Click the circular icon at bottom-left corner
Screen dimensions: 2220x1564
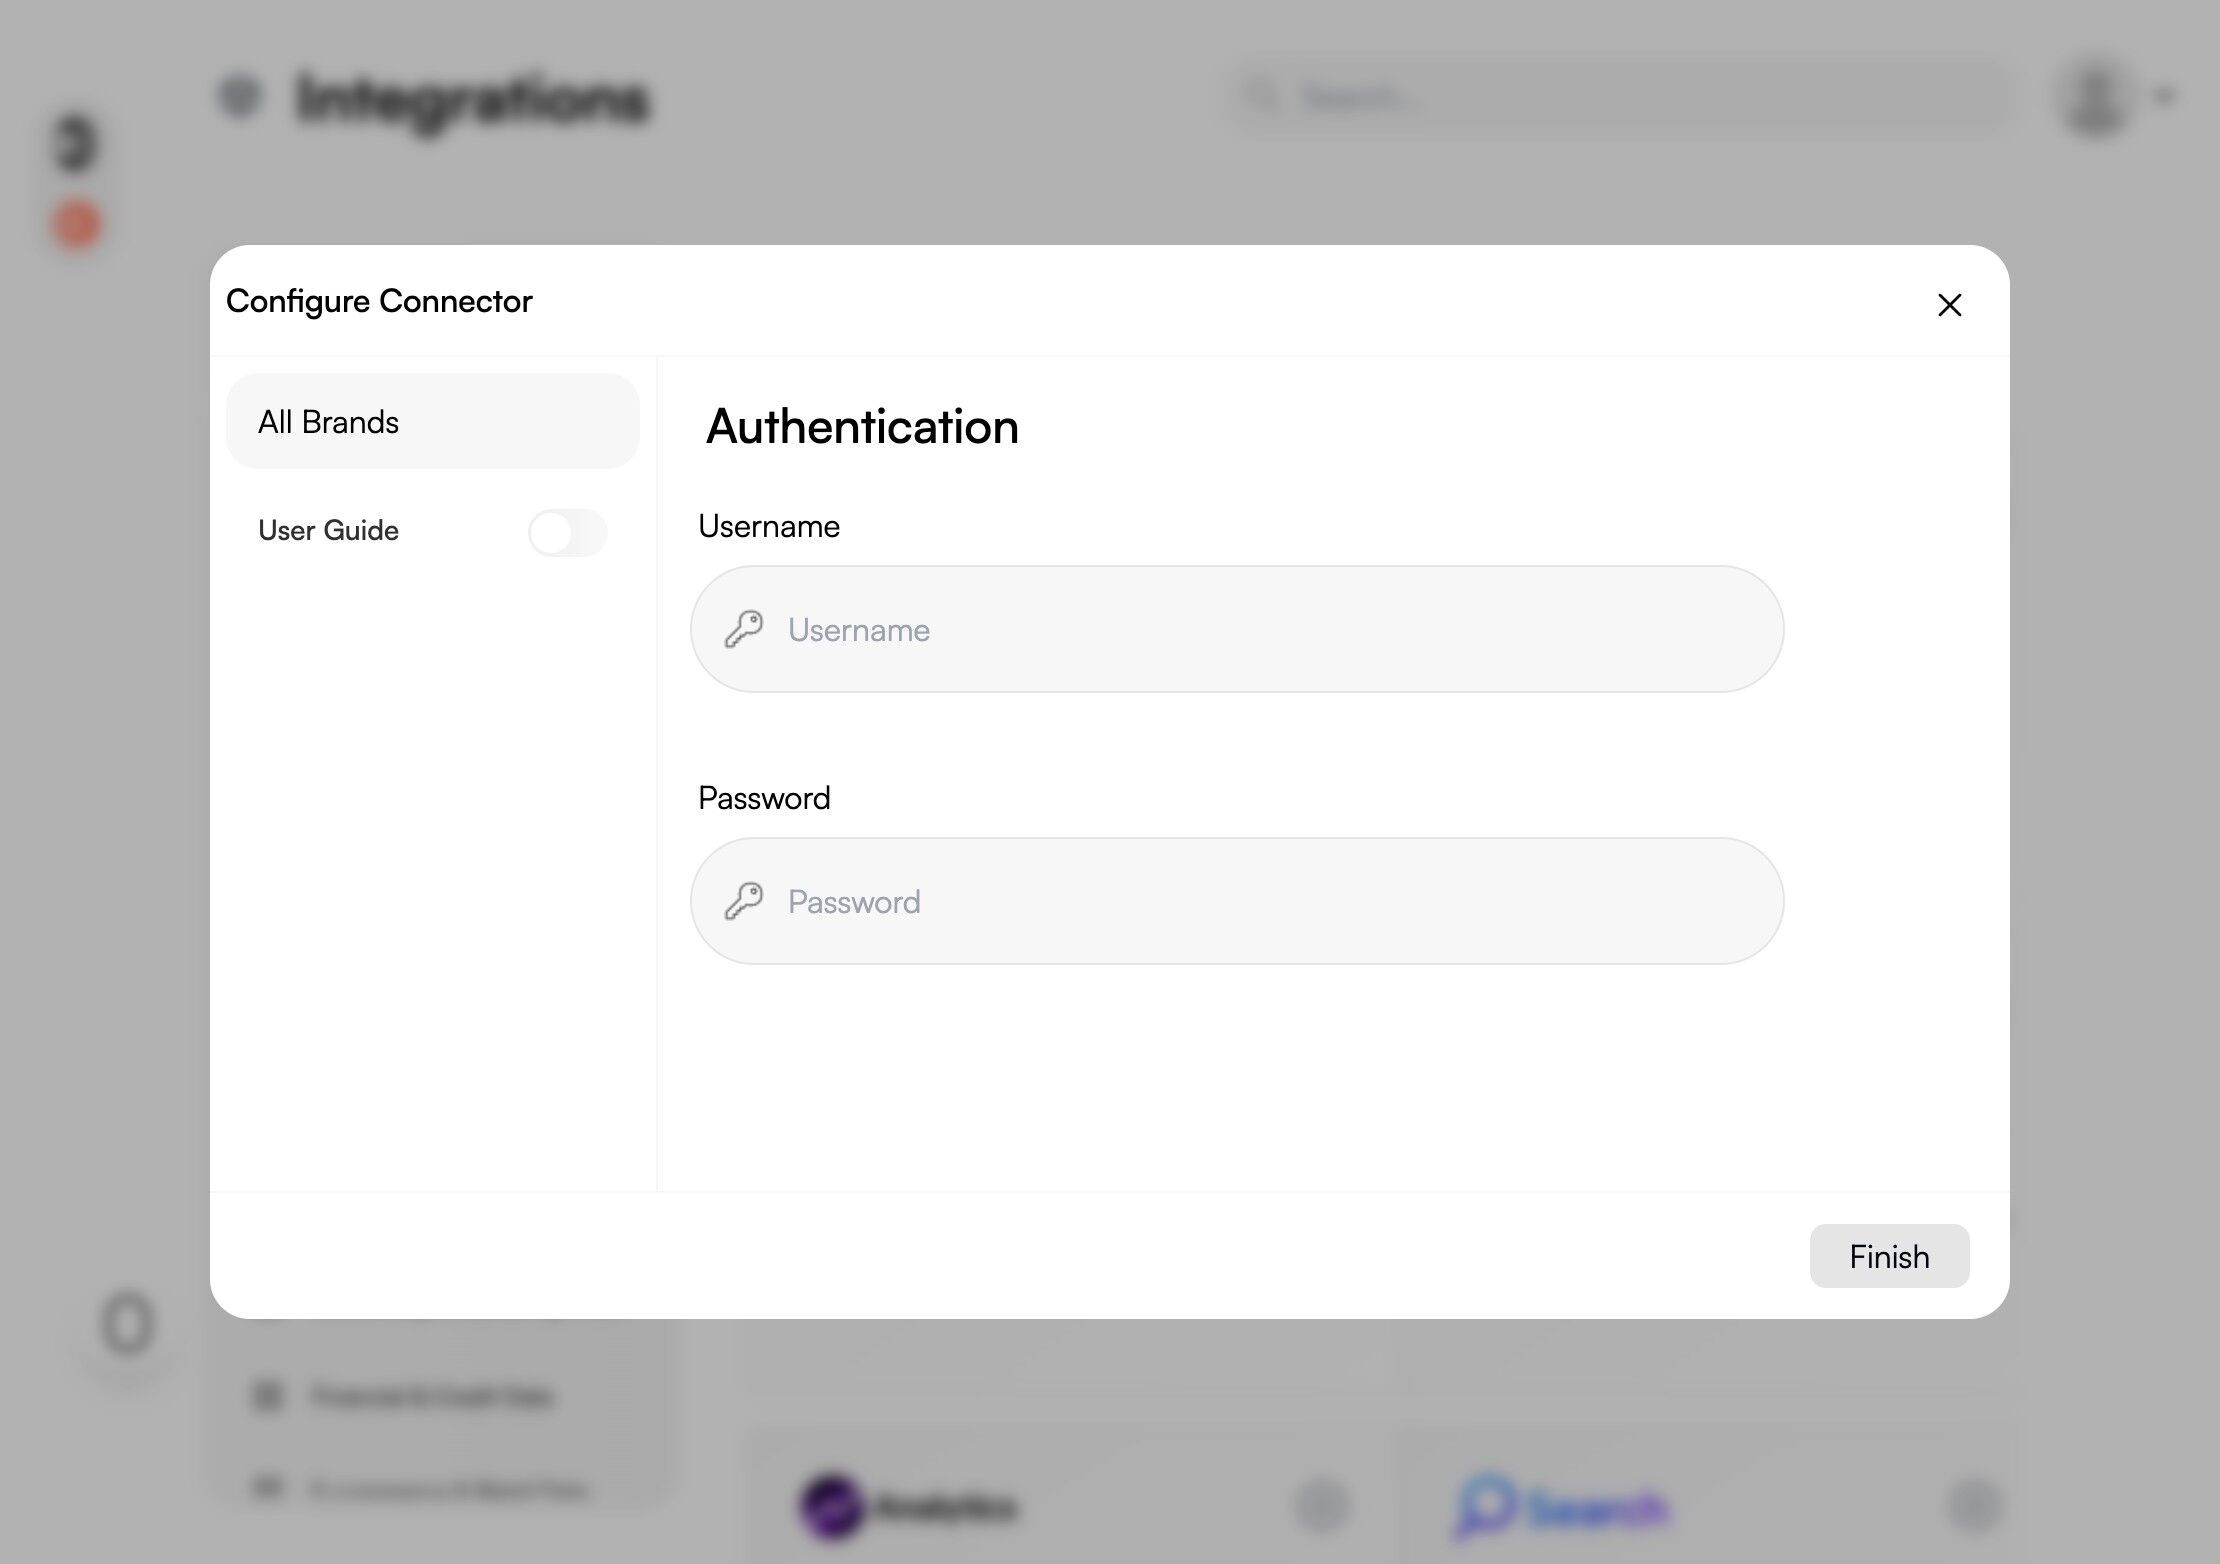[128, 1325]
